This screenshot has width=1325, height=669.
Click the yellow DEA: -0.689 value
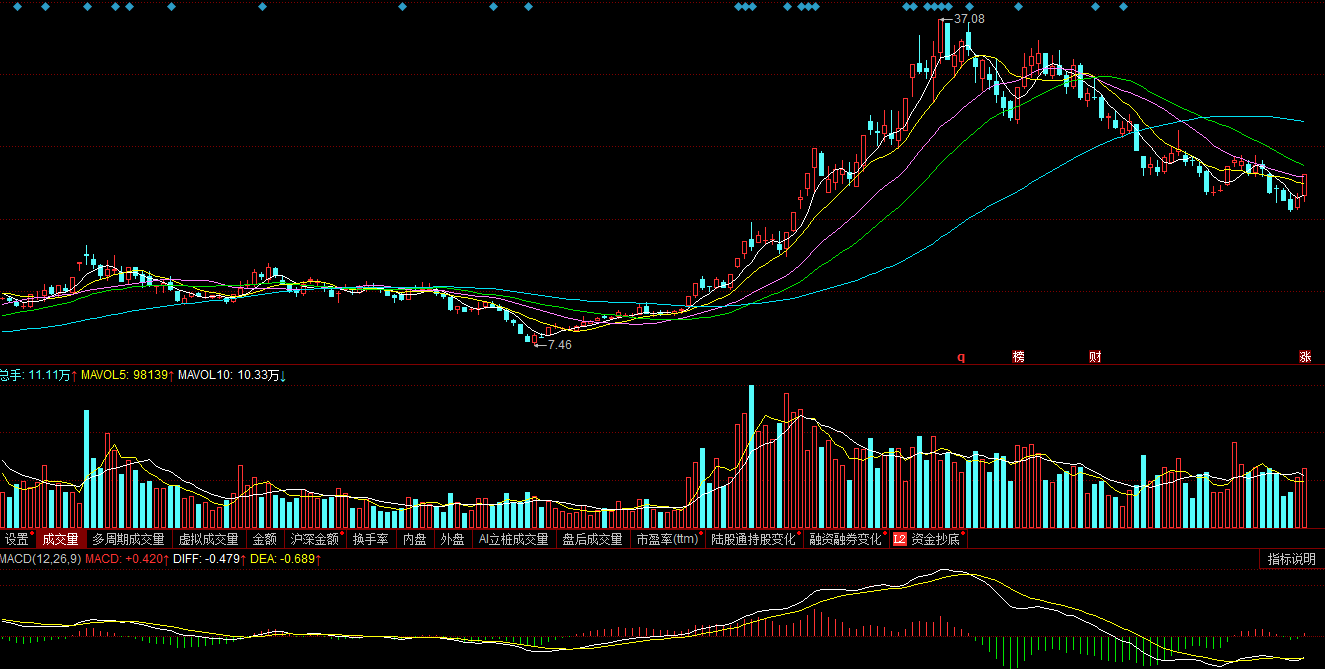pos(284,559)
